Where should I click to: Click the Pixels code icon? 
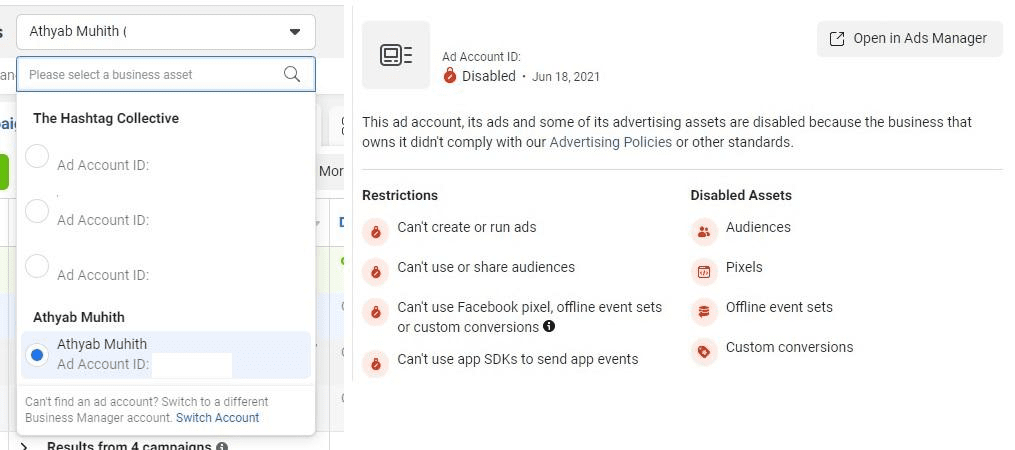pos(704,271)
